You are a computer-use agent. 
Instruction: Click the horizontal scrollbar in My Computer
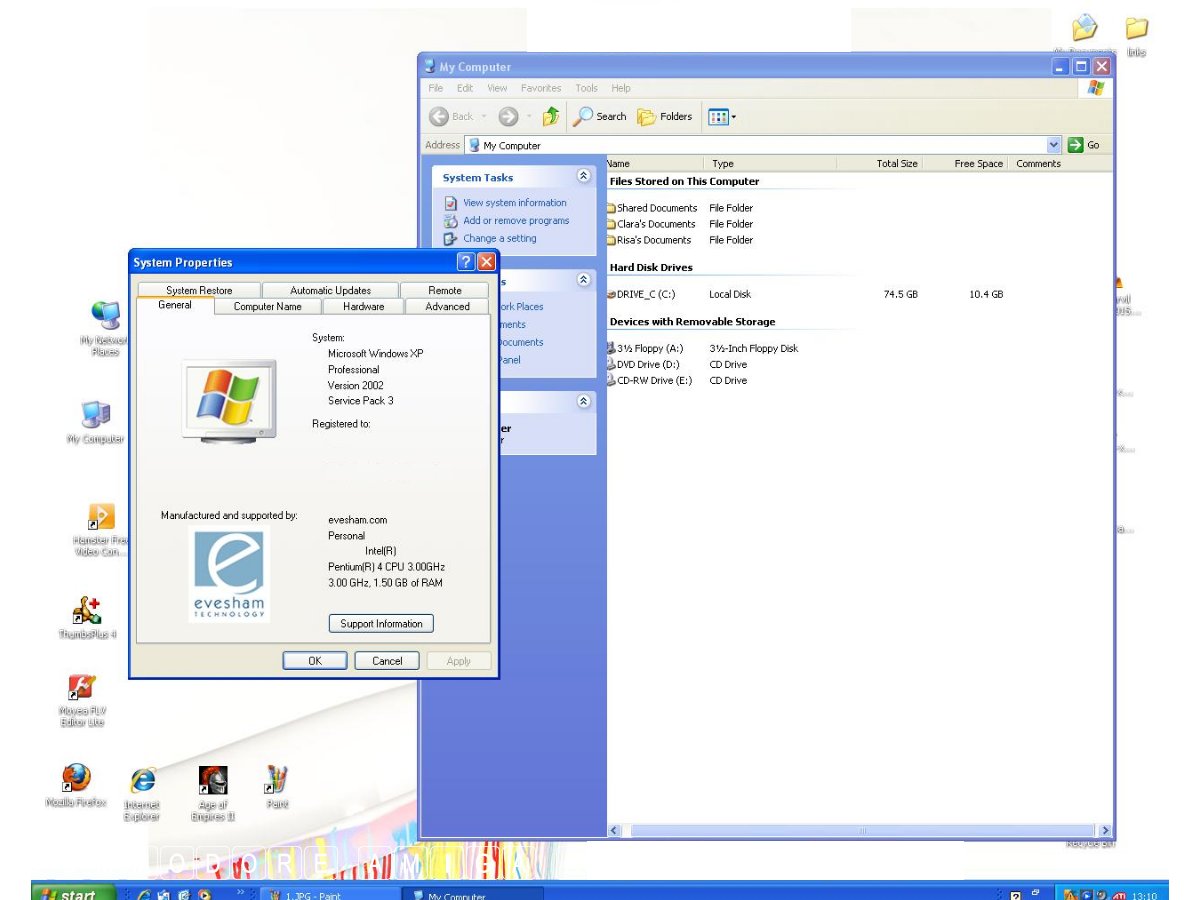pos(860,831)
